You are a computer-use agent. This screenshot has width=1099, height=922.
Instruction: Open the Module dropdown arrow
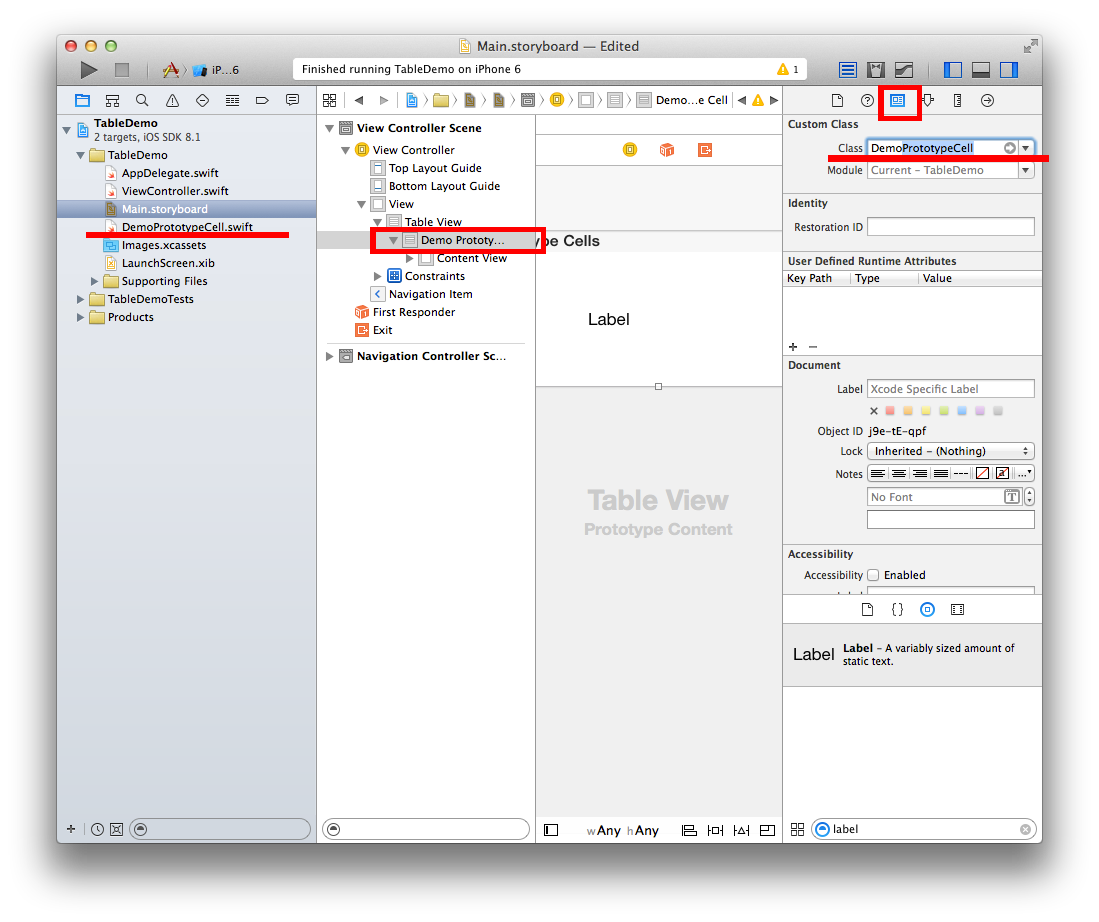coord(1025,170)
